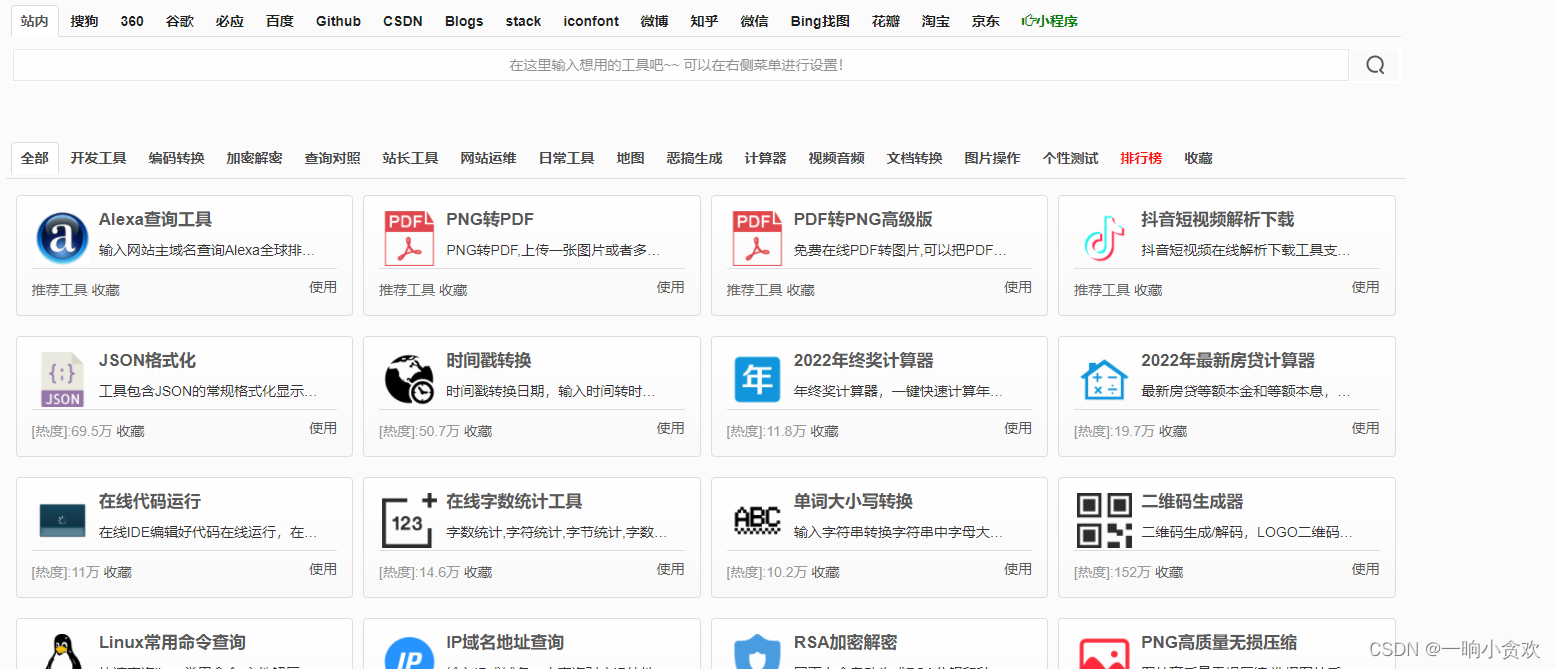This screenshot has height=669, width=1556.
Task: Select the 图片操作 category
Action: coord(992,158)
